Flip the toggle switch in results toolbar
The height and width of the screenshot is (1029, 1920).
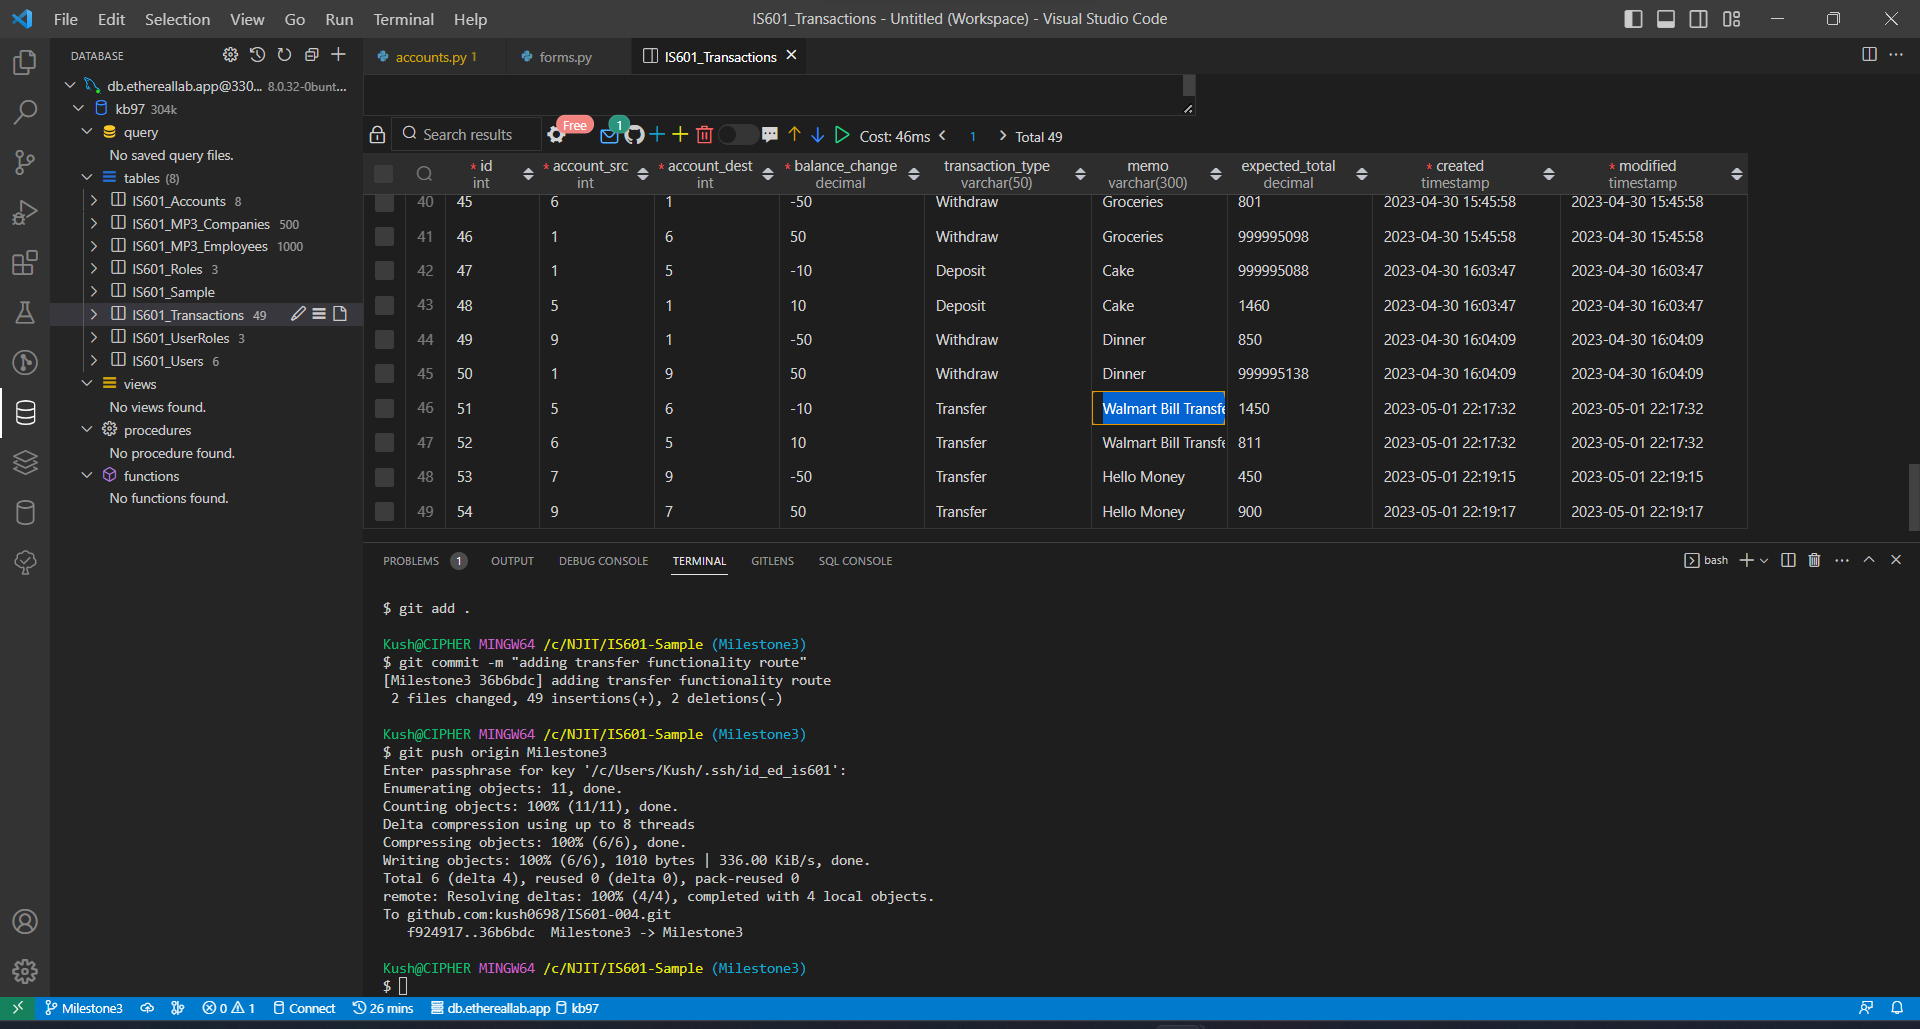(x=737, y=133)
